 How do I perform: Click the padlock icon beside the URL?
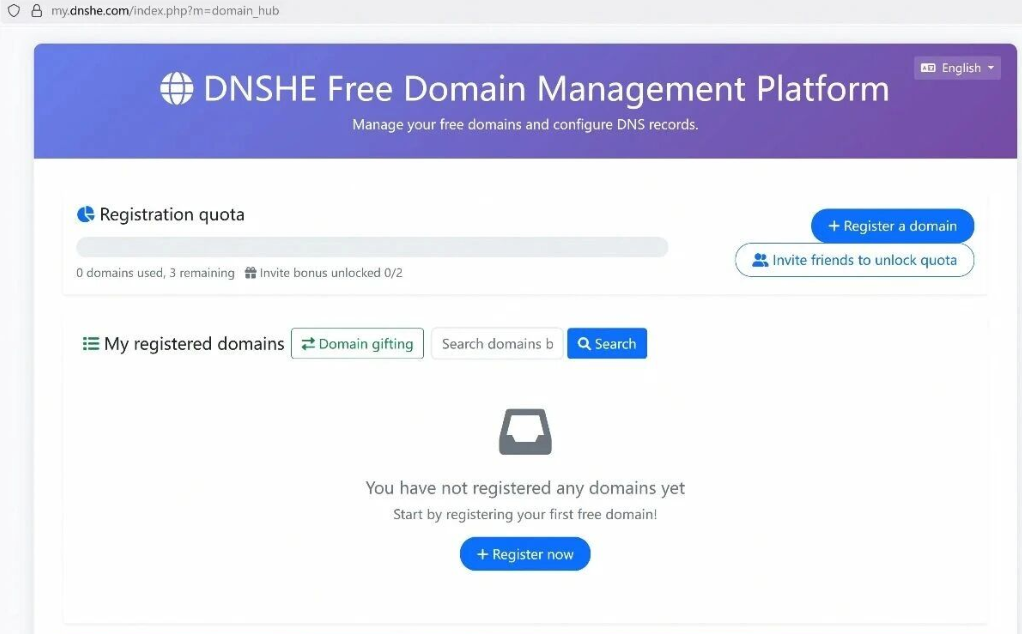pyautogui.click(x=36, y=11)
